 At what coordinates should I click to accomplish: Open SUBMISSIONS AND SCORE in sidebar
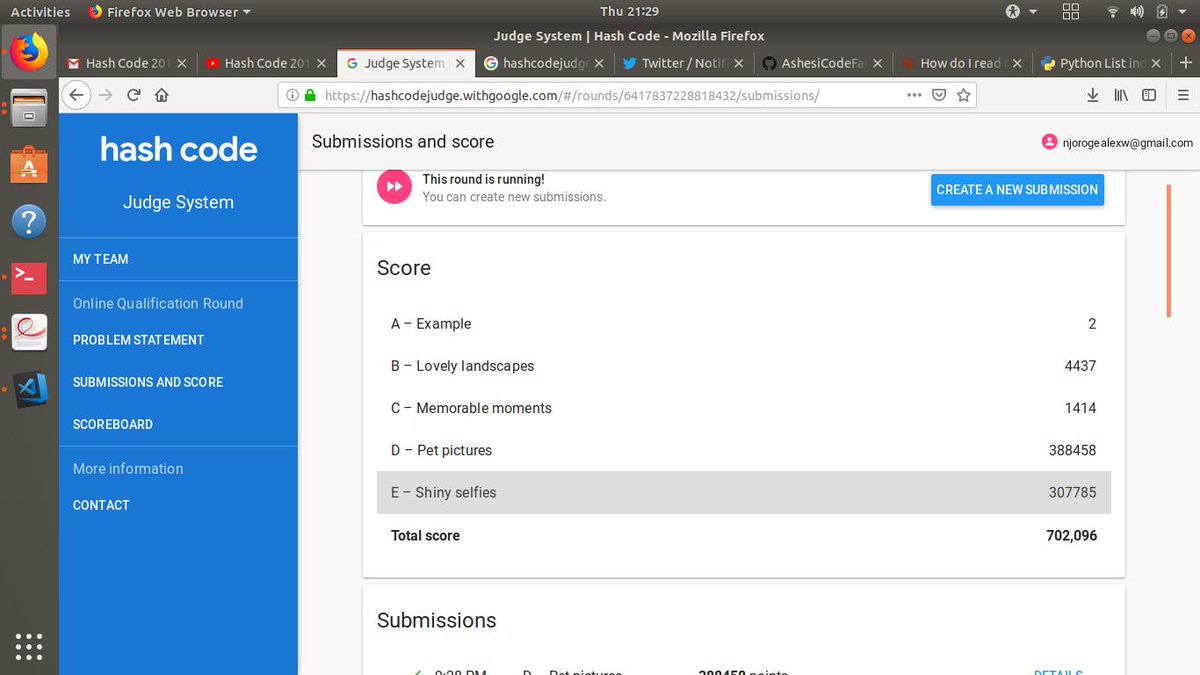pyautogui.click(x=148, y=382)
